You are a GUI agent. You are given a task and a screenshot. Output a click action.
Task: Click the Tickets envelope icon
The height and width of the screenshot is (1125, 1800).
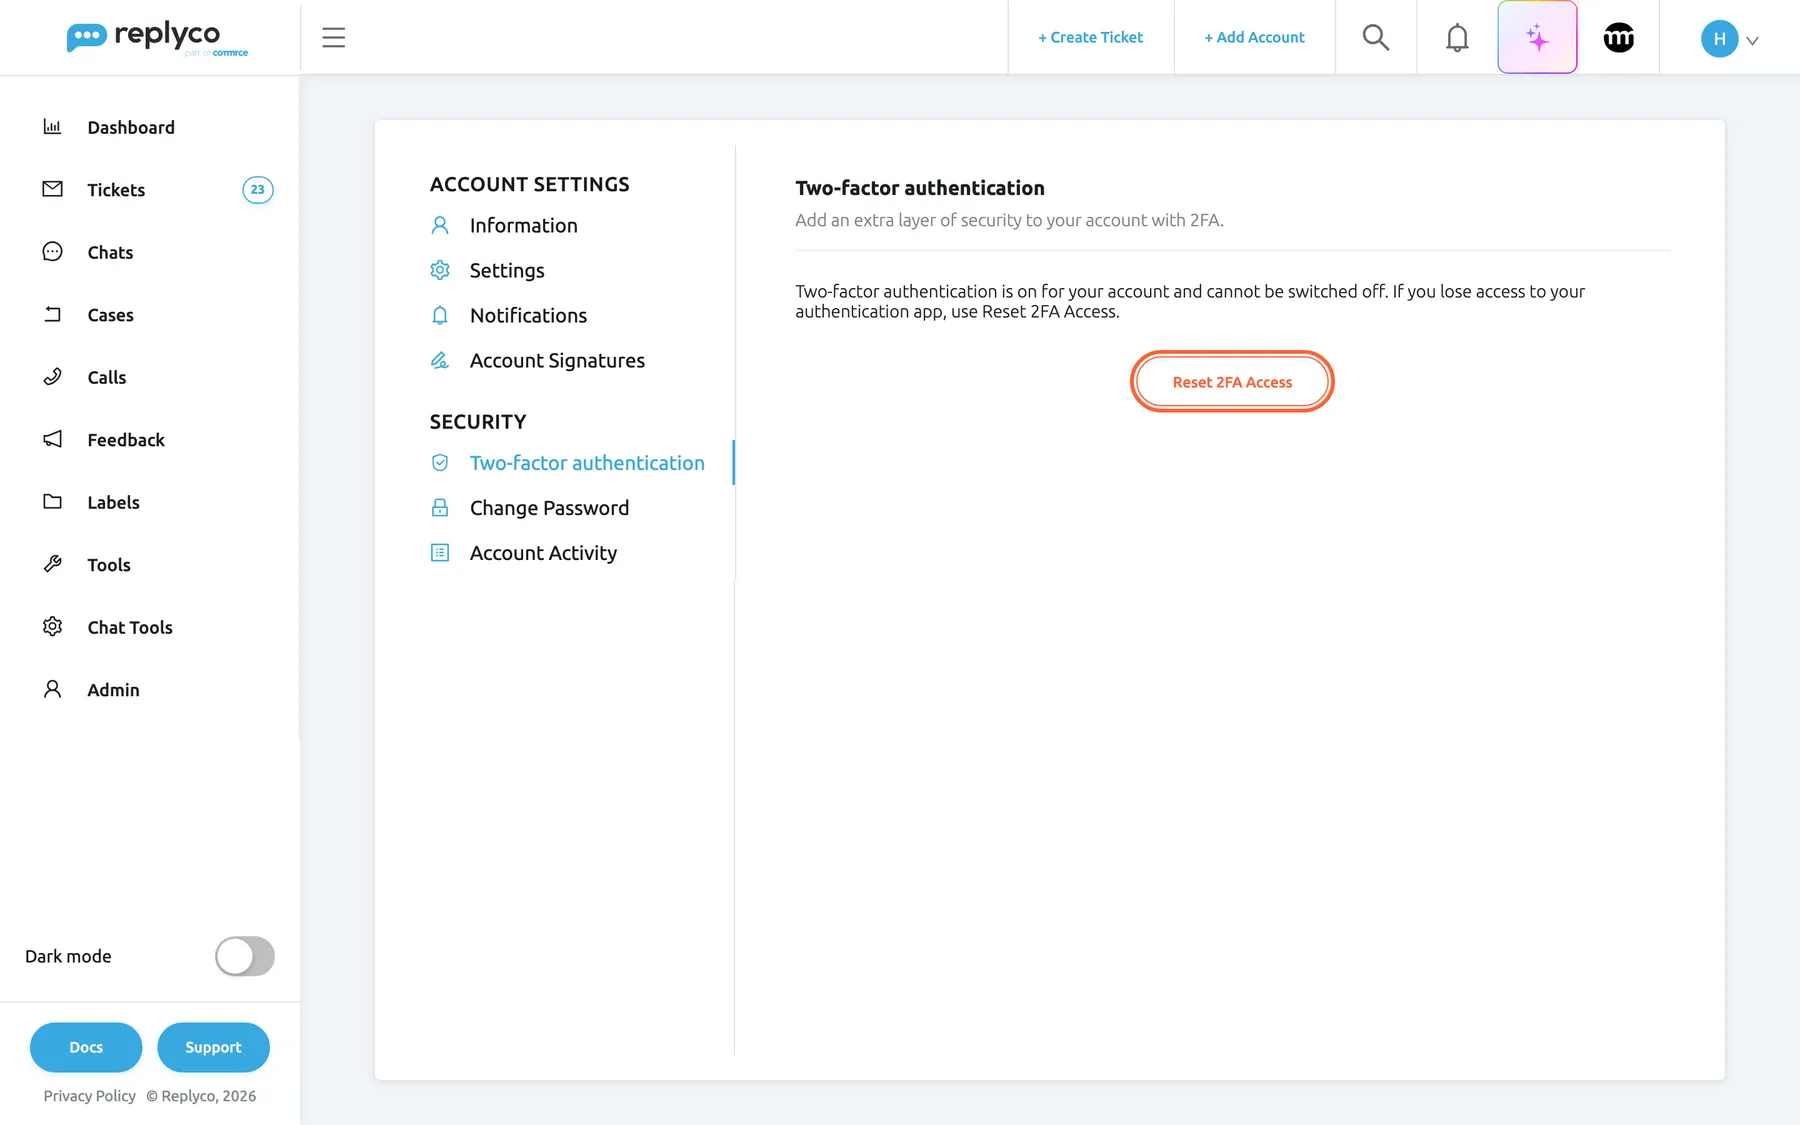[52, 189]
